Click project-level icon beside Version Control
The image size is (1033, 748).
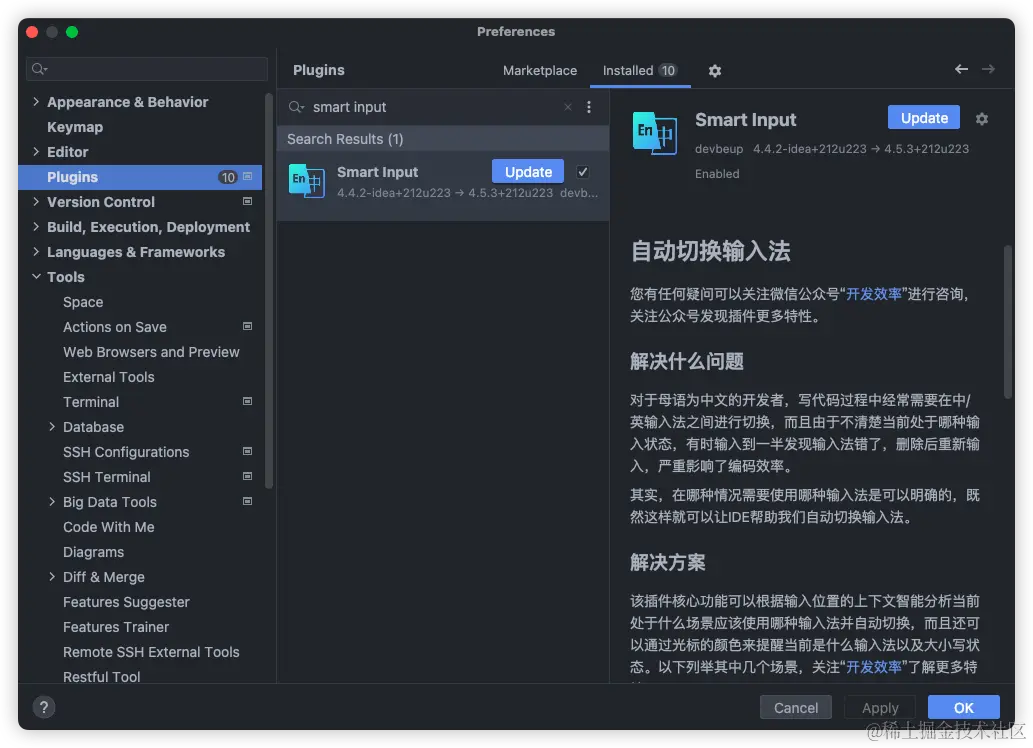(248, 202)
